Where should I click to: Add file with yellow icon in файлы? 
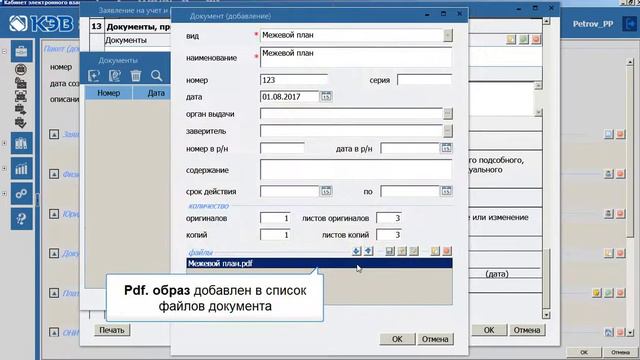click(x=435, y=251)
